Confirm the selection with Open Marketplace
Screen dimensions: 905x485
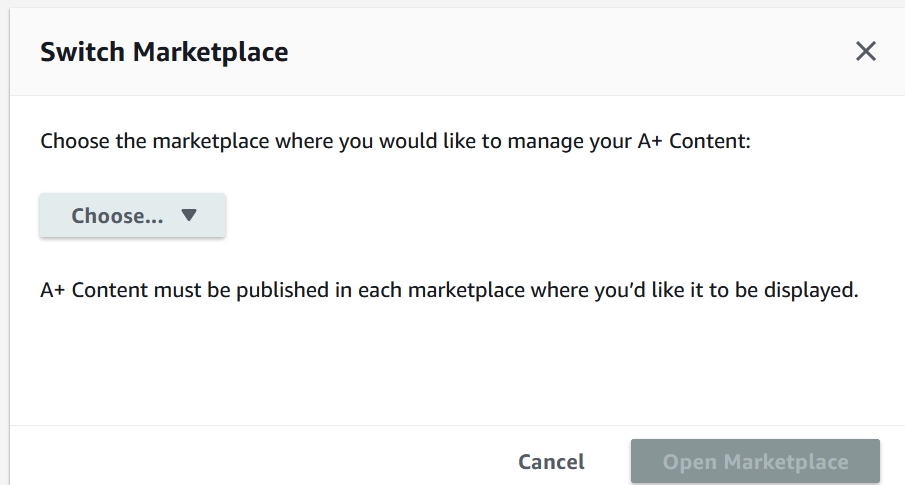tap(755, 462)
